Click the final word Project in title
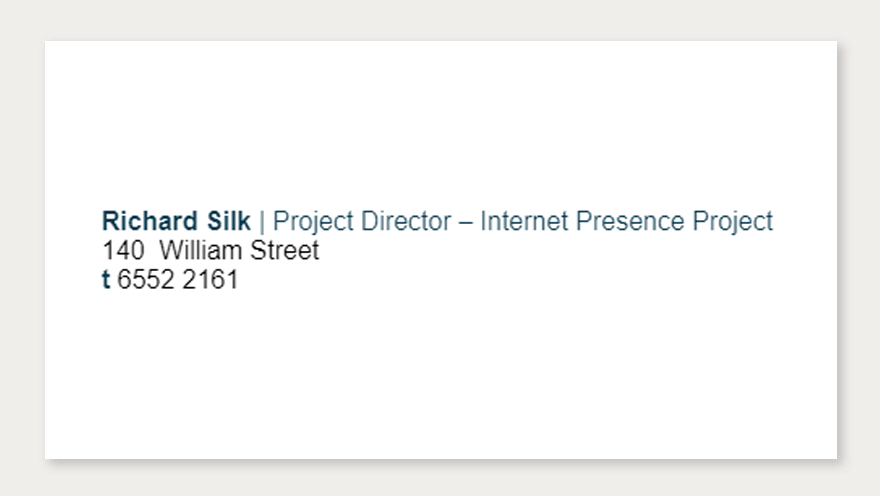This screenshot has height=496, width=880. coord(732,222)
